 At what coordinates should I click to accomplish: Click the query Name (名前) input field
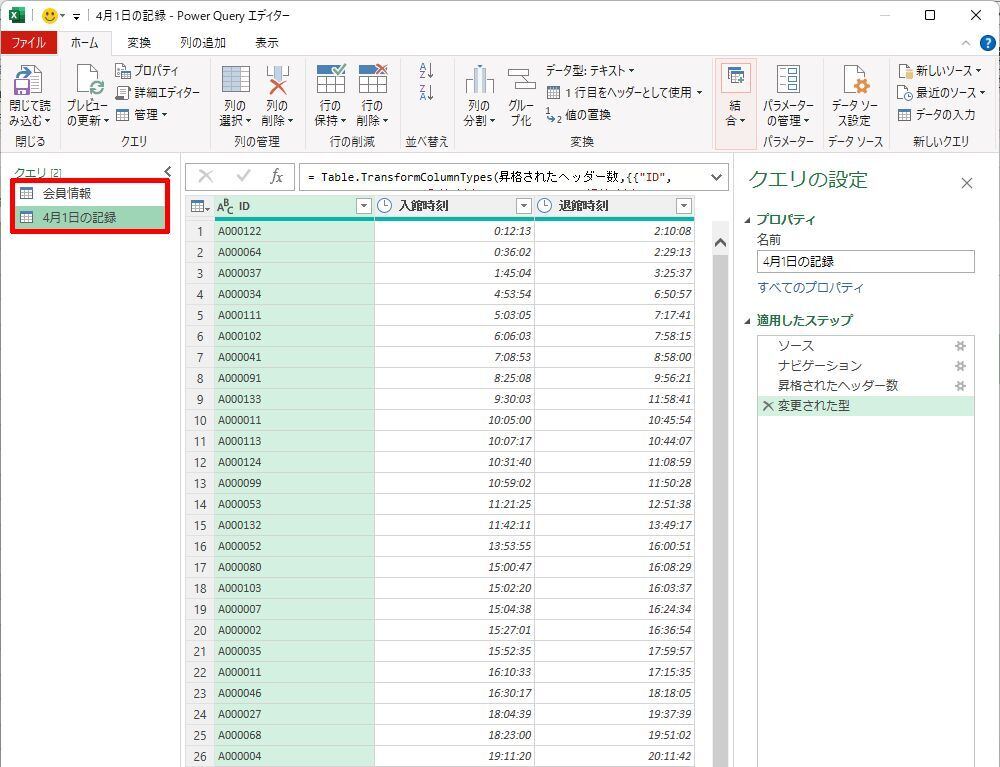865,261
